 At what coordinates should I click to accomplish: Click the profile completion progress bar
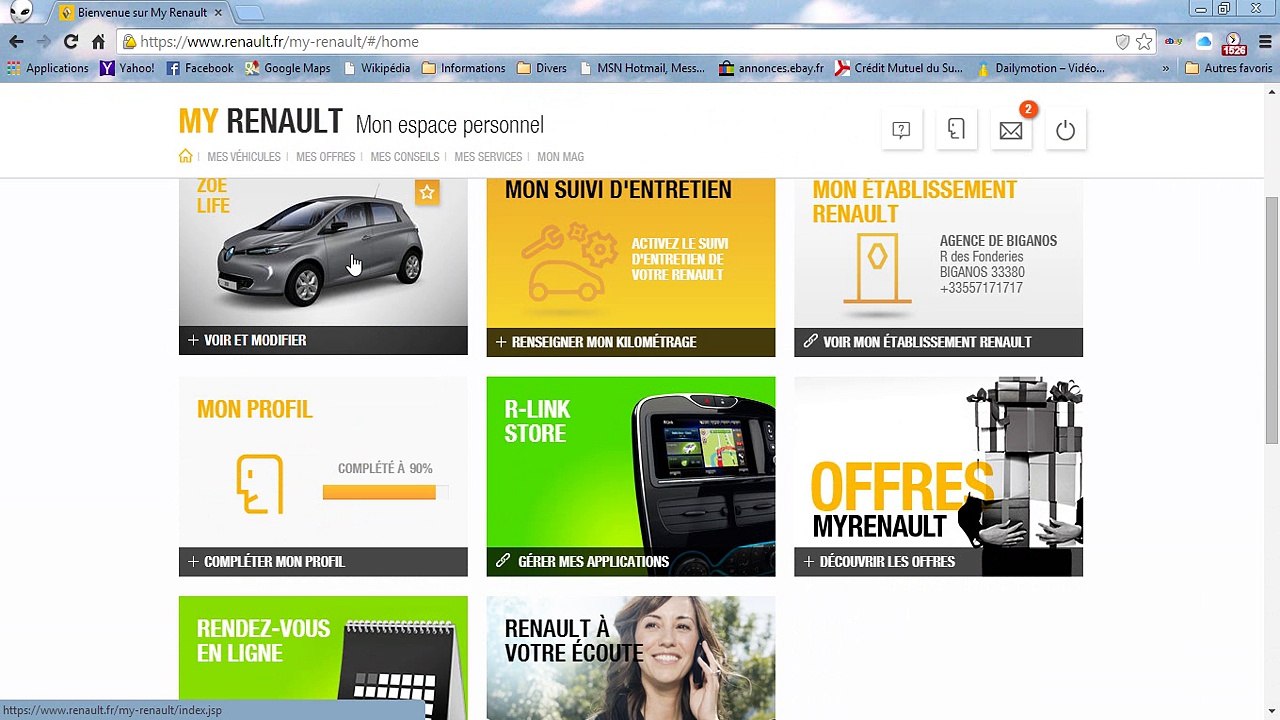pyautogui.click(x=385, y=492)
